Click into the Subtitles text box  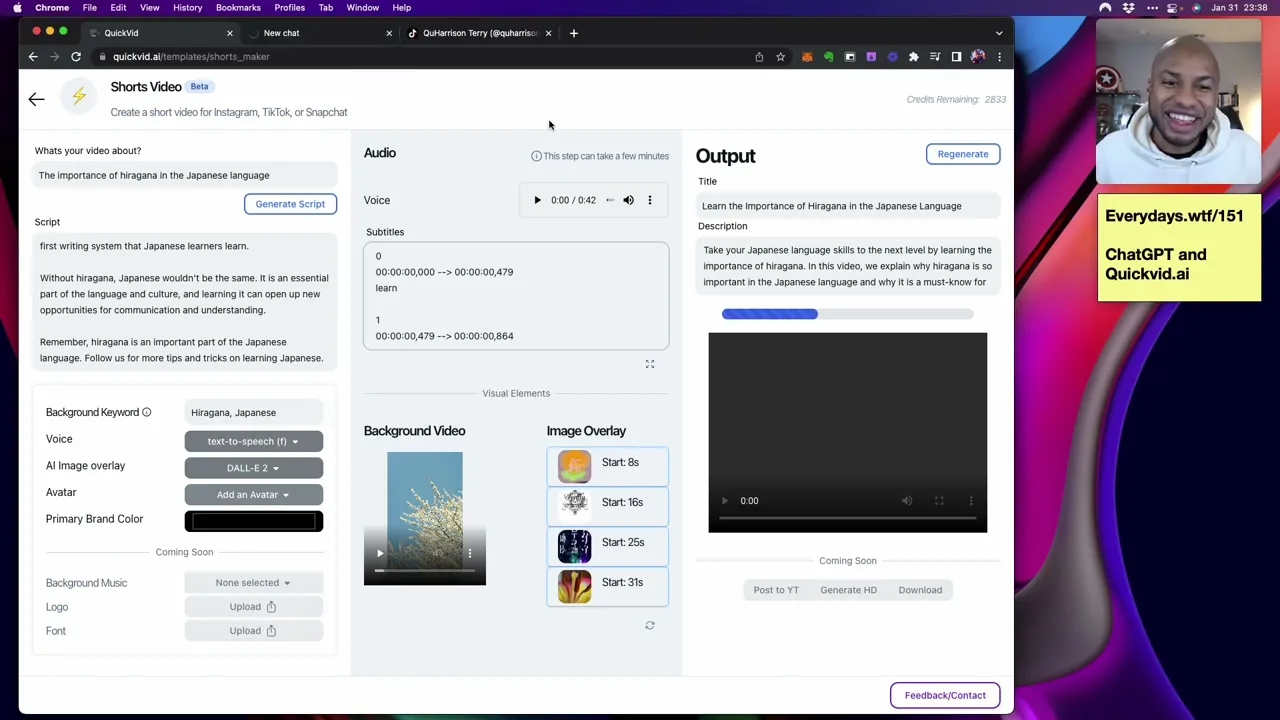pyautogui.click(x=516, y=296)
